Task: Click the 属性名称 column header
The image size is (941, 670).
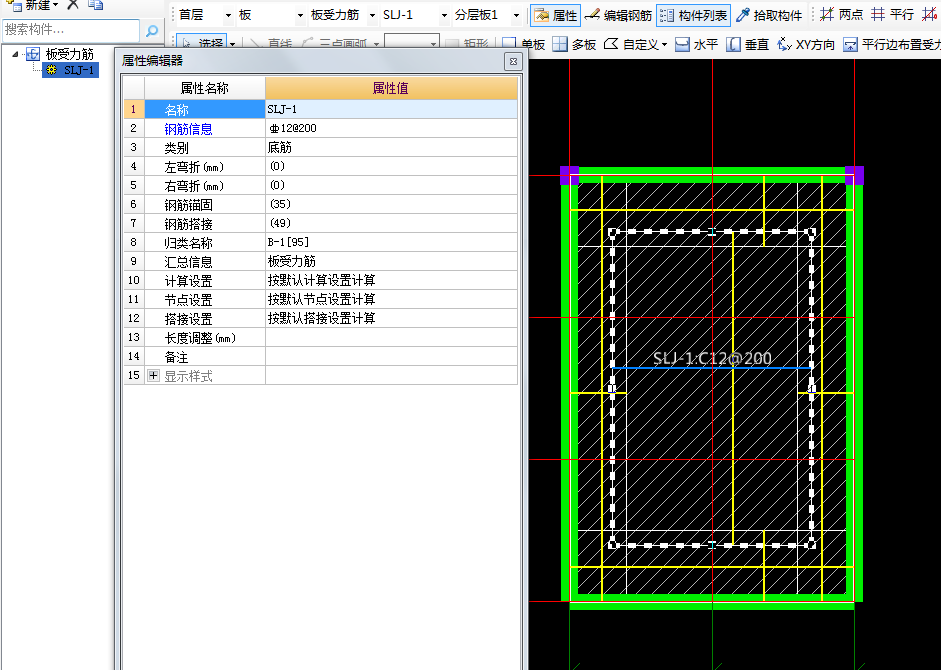Action: [205, 88]
